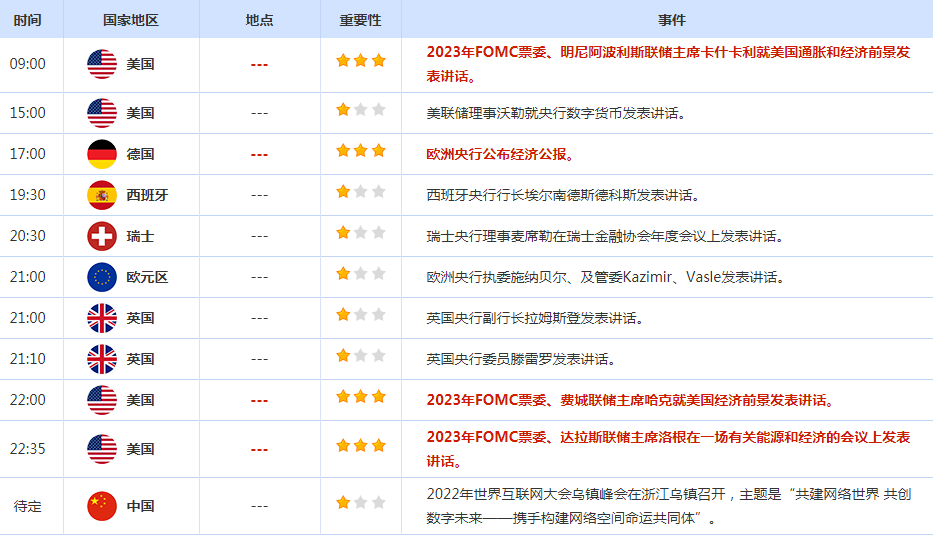Click the 19:30 time cell
Screen dimensions: 933x535
27,195
